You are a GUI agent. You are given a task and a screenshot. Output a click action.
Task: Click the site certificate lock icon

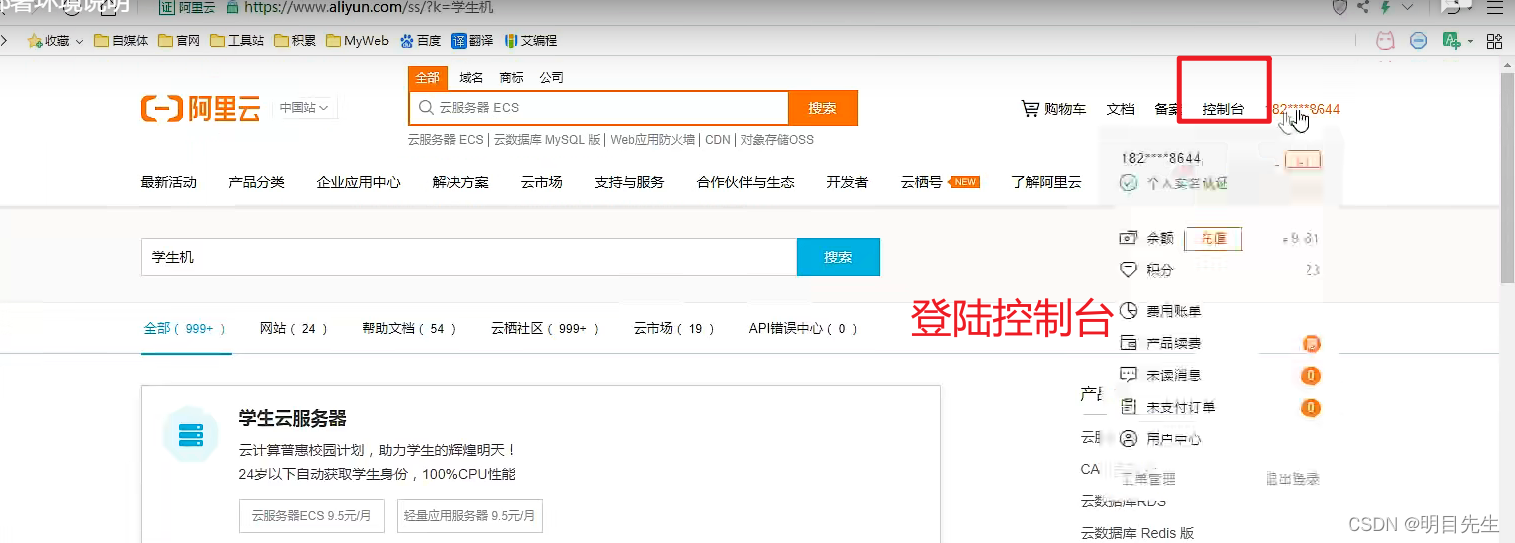233,7
